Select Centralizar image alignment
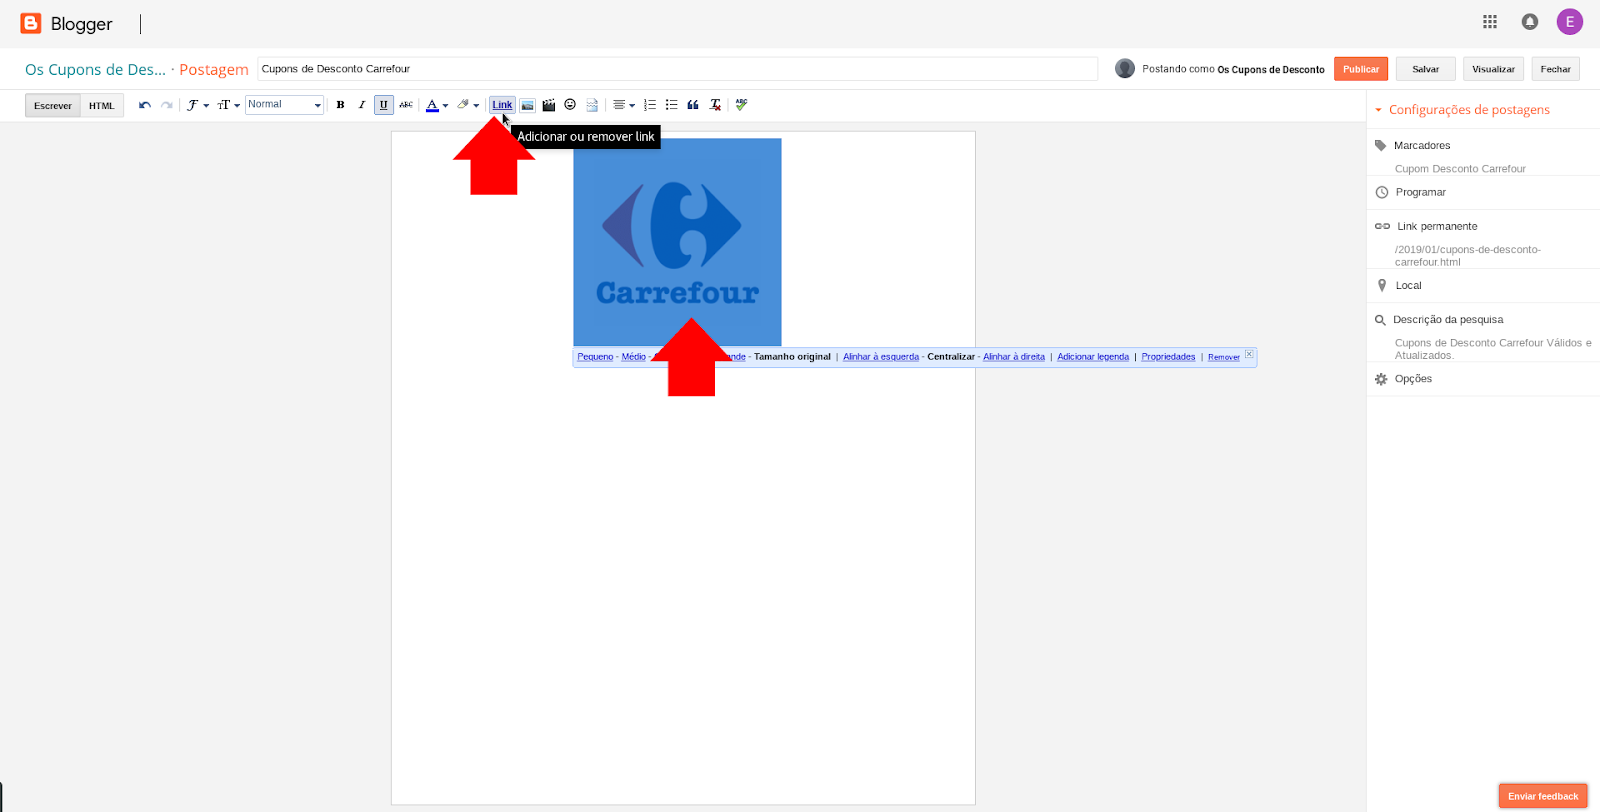 tap(951, 357)
